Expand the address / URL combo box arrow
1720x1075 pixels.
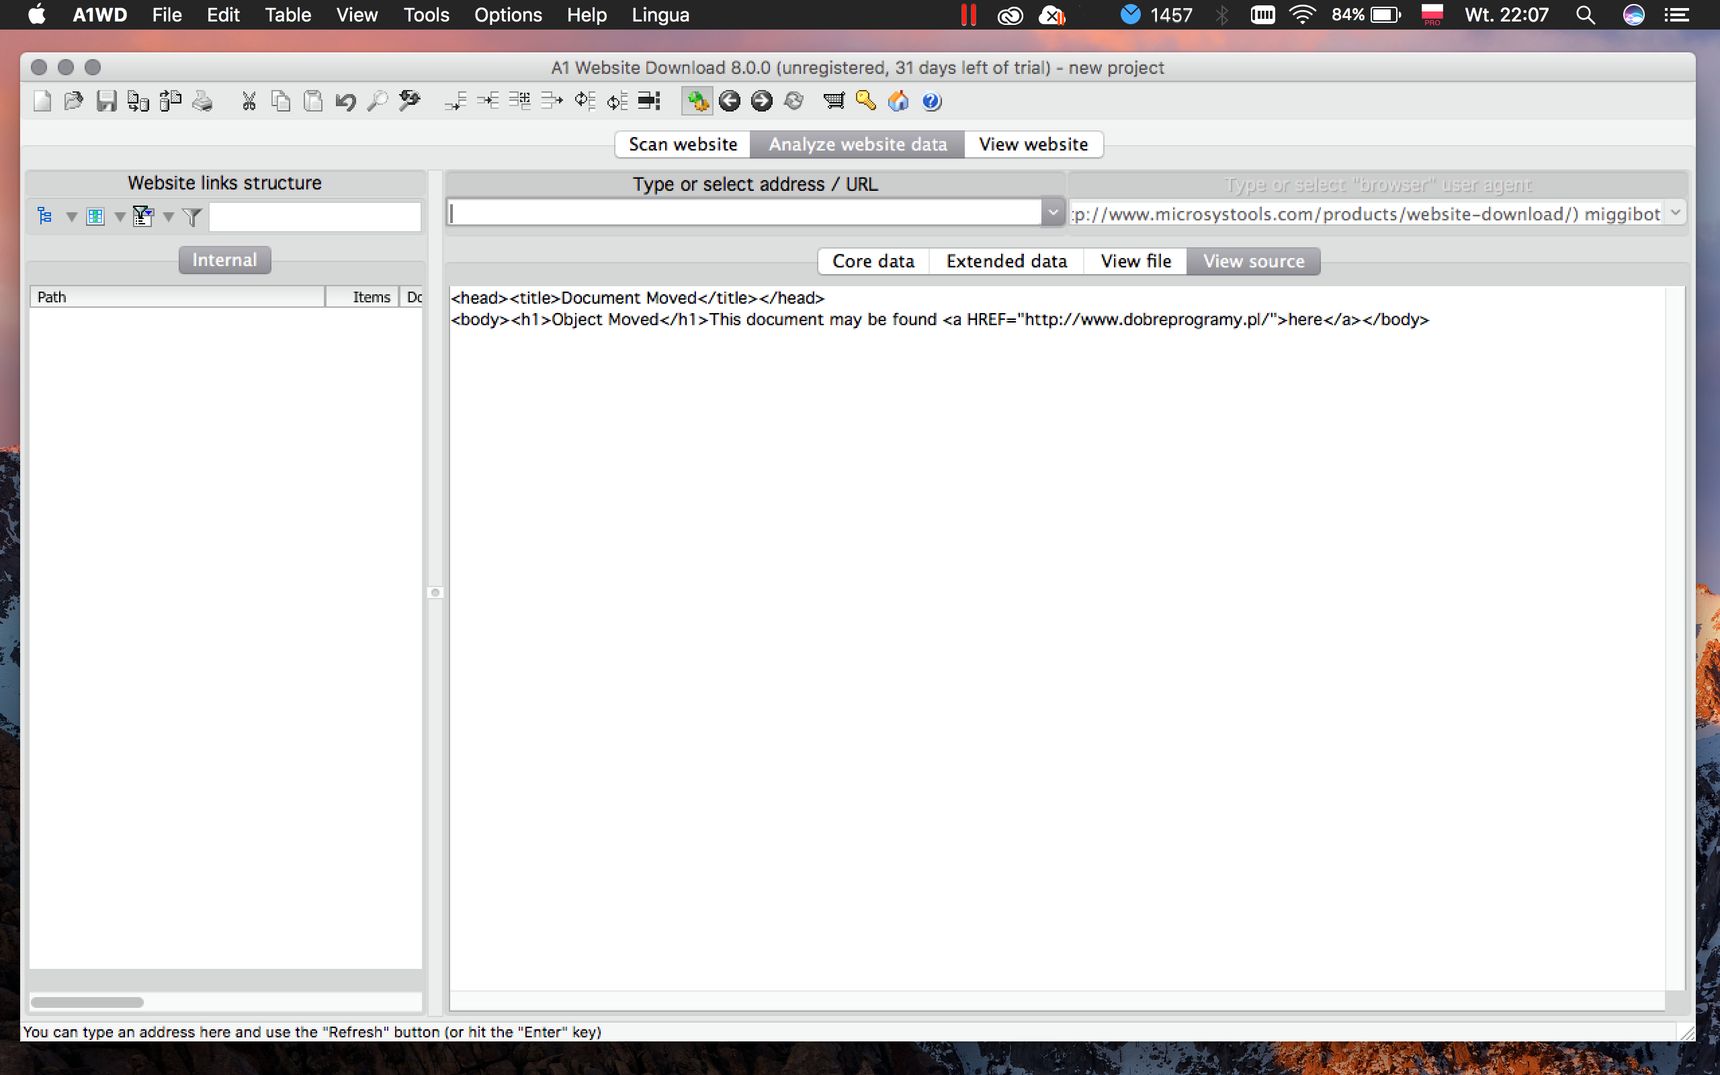coord(1052,212)
